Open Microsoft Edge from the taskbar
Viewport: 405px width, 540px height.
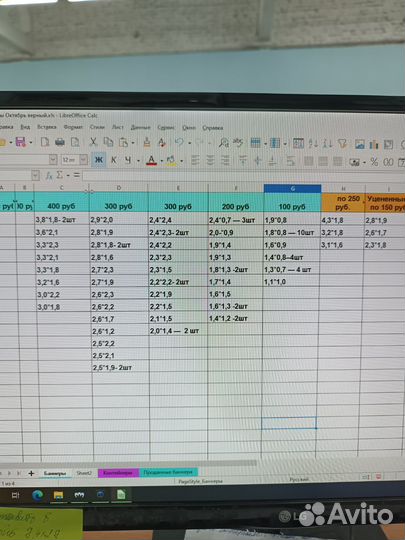click(x=38, y=495)
